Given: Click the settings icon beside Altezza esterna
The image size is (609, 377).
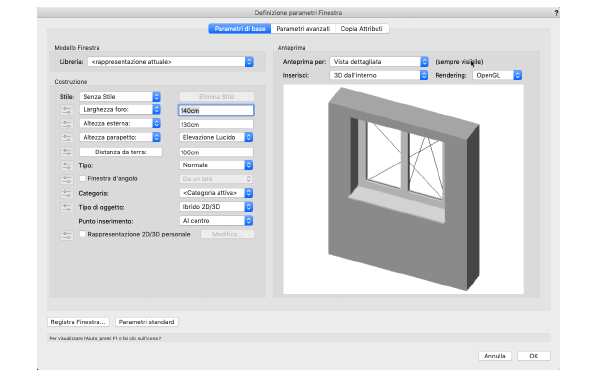Looking at the screenshot, I should tap(67, 124).
